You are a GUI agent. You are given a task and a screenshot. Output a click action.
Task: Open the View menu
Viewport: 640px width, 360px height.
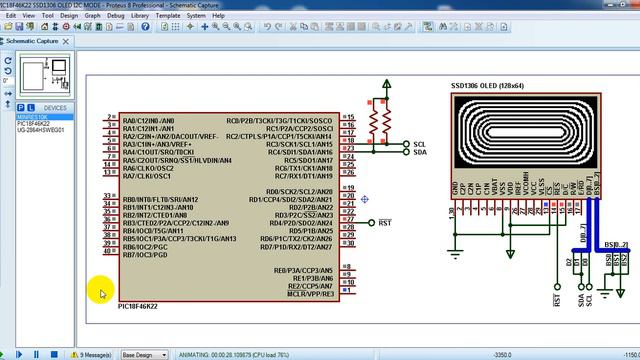[x=29, y=16]
